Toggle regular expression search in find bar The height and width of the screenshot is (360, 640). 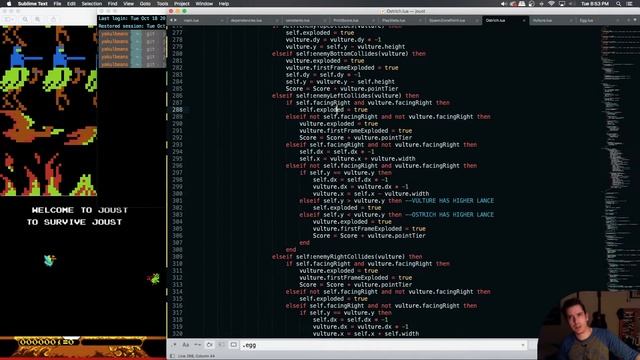[174, 345]
